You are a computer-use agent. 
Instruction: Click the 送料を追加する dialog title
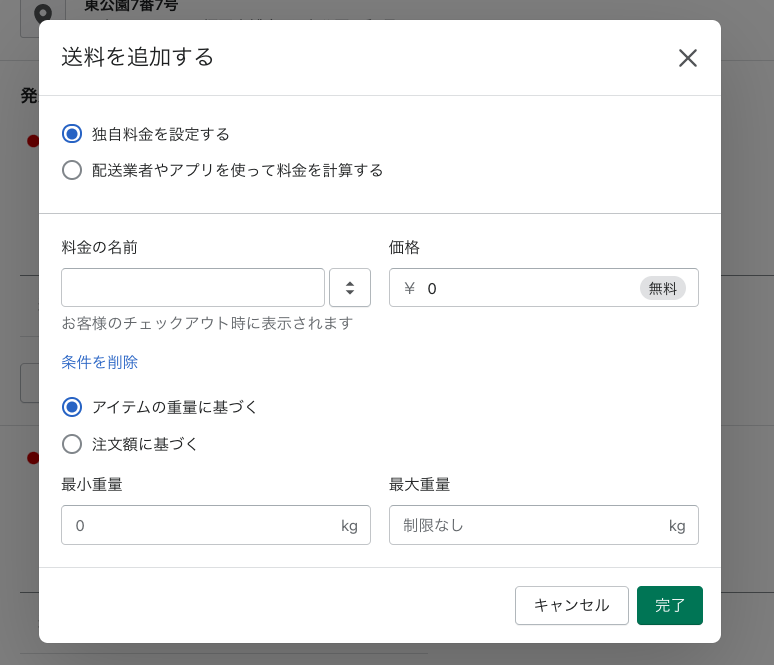point(137,57)
